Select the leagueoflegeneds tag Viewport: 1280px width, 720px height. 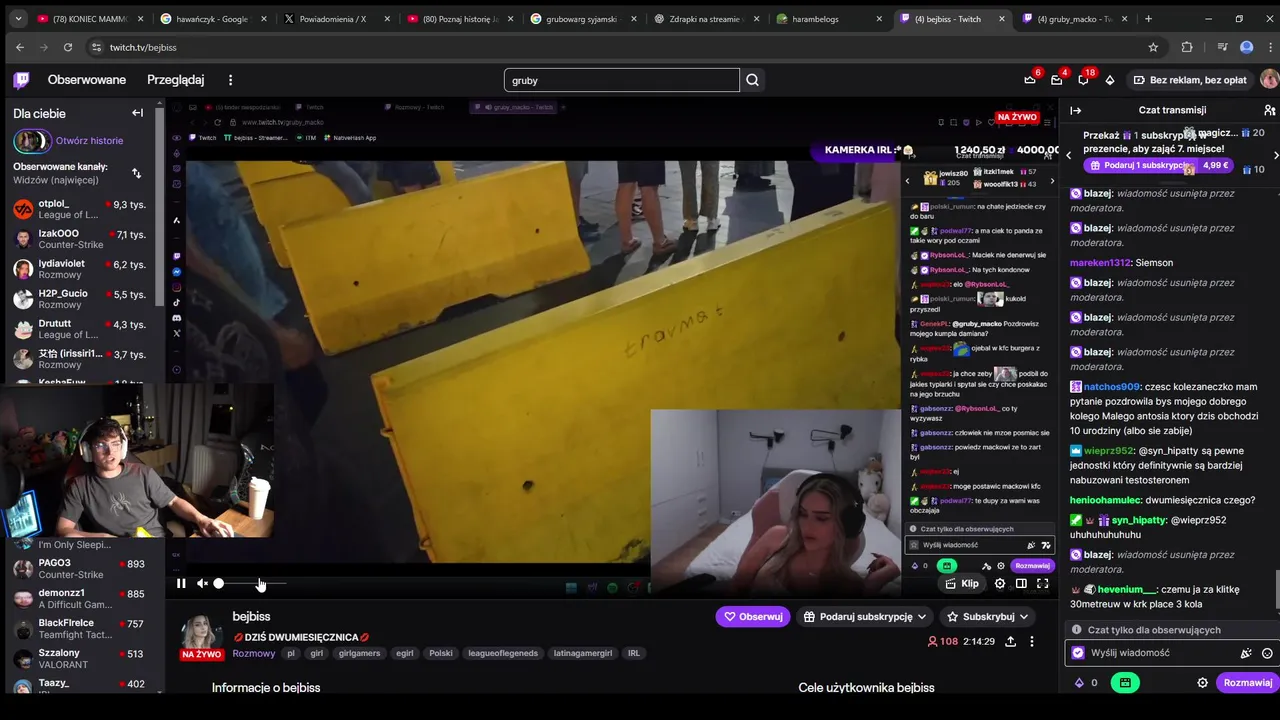click(503, 653)
